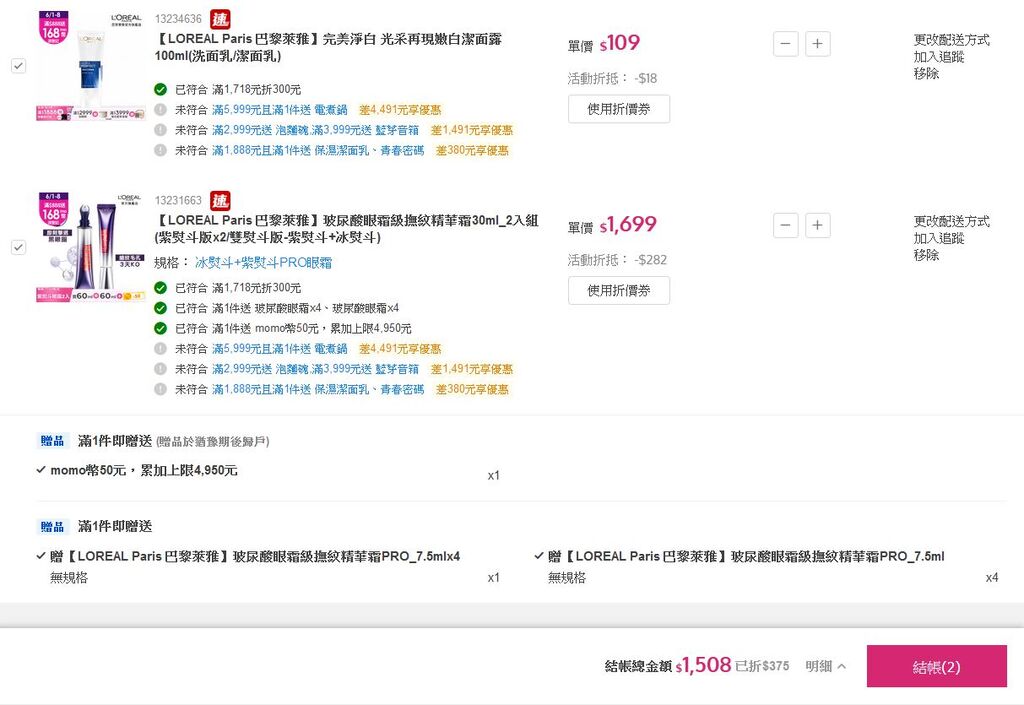1024x705 pixels.
Task: Decrease quantity of the $109 cleanser
Action: tap(786, 44)
